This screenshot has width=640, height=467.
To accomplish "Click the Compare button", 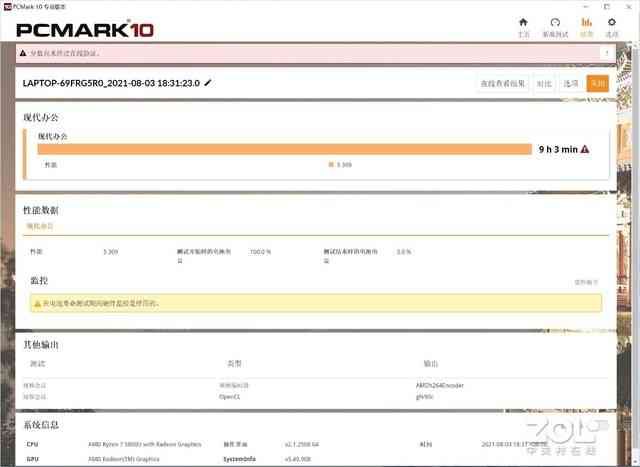I will tap(544, 84).
